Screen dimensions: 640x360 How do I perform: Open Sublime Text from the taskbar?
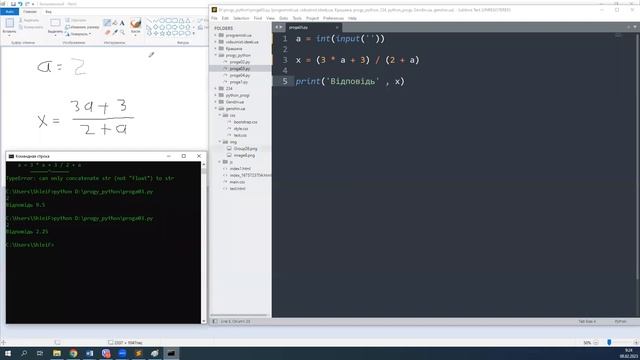(x=138, y=353)
